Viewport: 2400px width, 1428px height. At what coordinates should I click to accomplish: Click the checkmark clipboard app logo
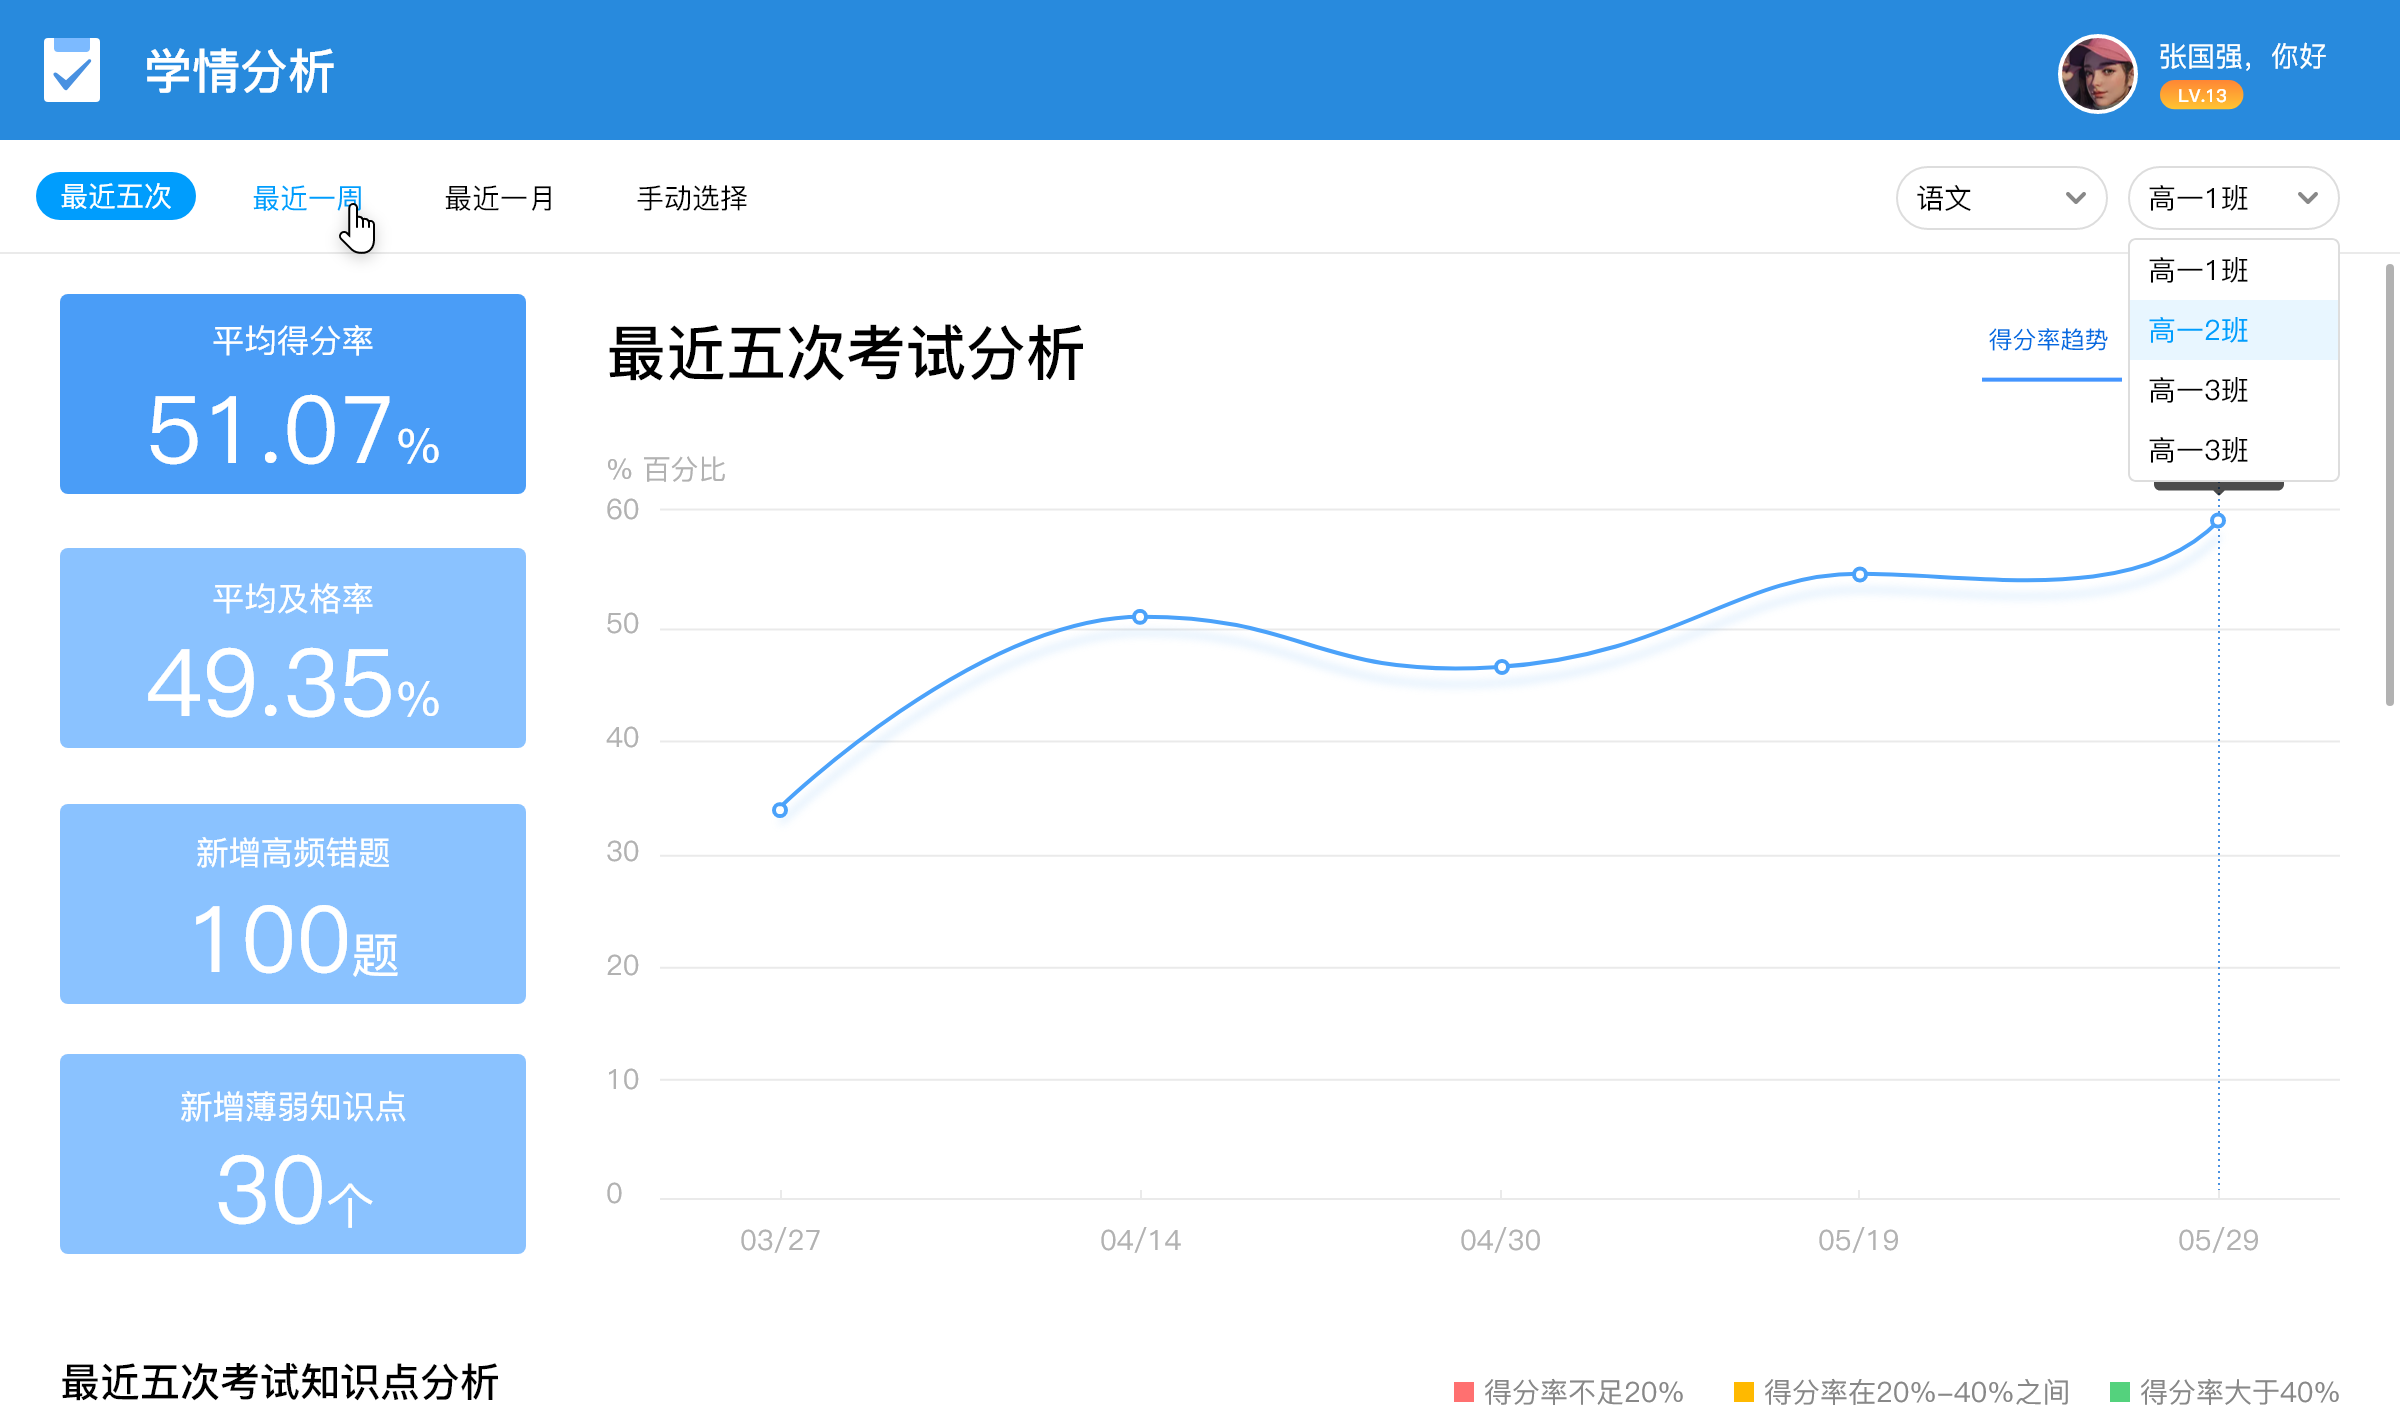(72, 70)
